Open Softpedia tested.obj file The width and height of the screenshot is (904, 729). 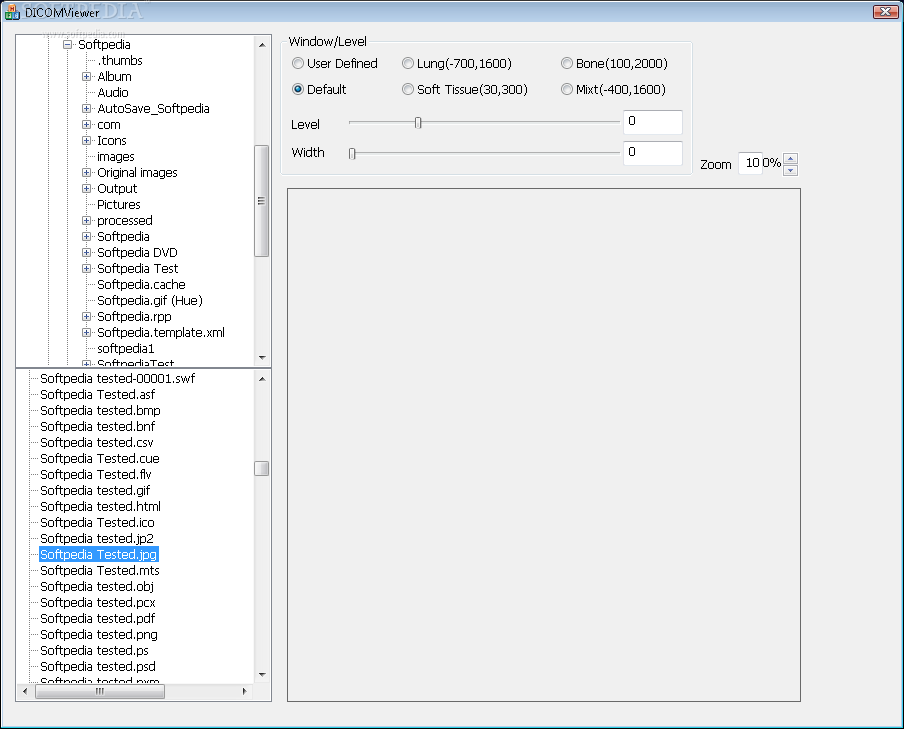[x=97, y=587]
